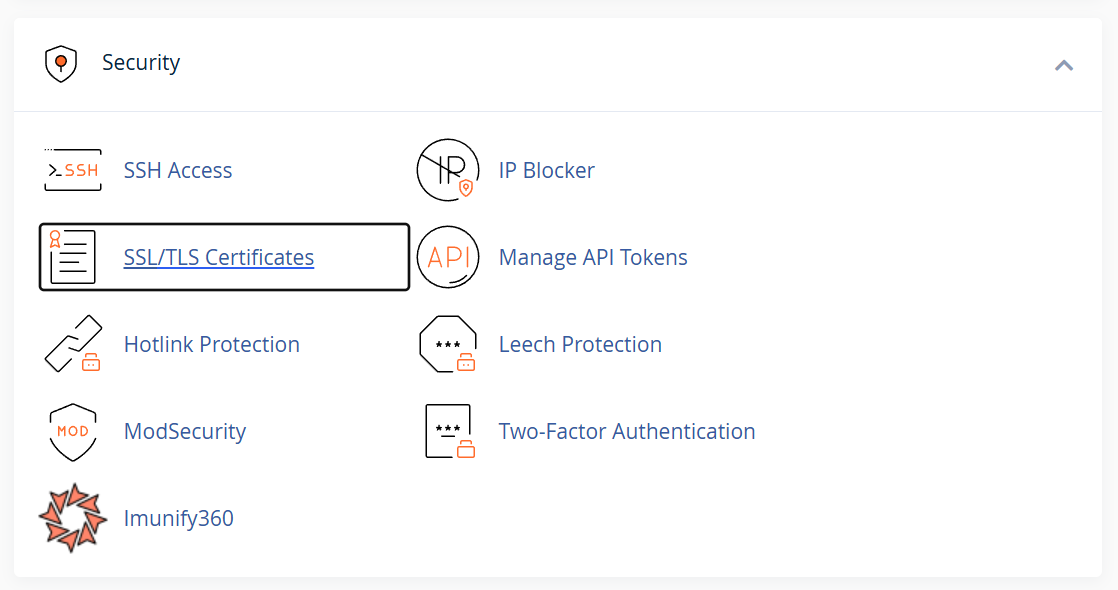
Task: Follow the SSL/TLS Certificates link
Action: (x=219, y=258)
